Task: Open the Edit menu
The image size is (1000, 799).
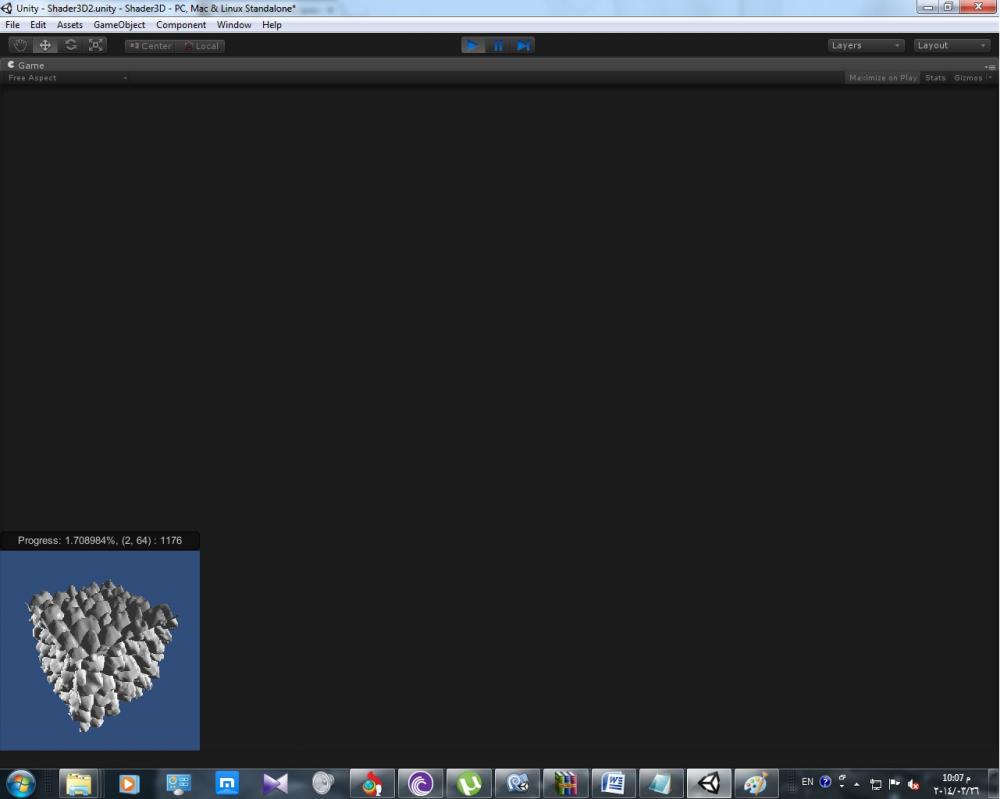Action: [x=38, y=25]
